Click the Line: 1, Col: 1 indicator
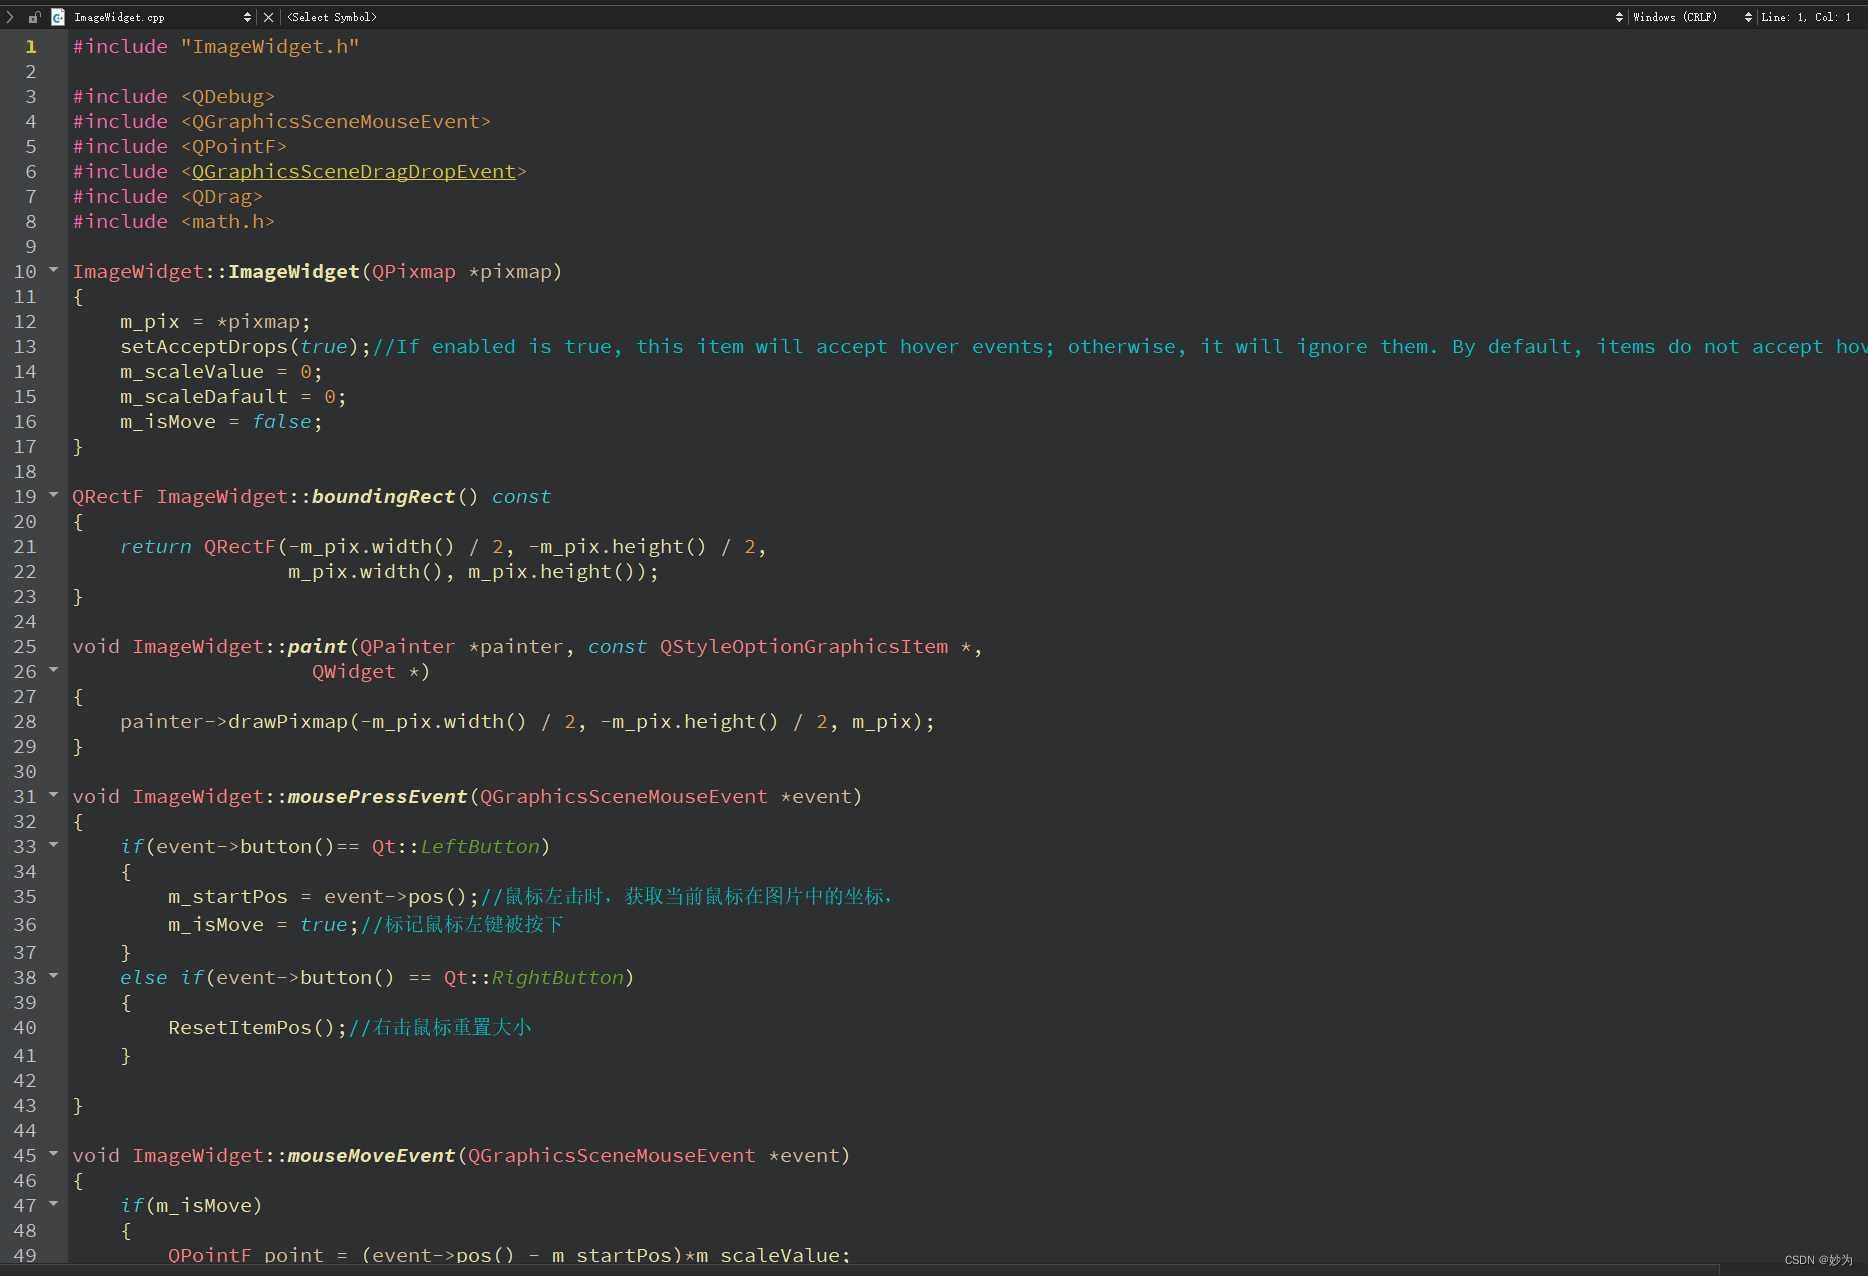1868x1276 pixels. [x=1805, y=17]
